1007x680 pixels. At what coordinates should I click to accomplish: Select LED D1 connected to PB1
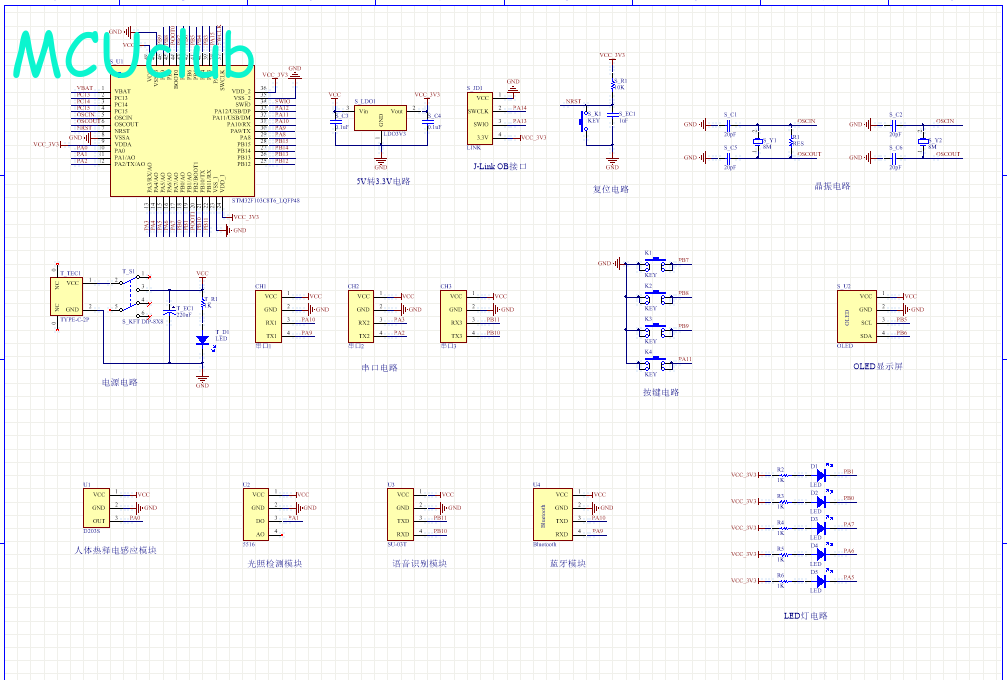coord(820,475)
